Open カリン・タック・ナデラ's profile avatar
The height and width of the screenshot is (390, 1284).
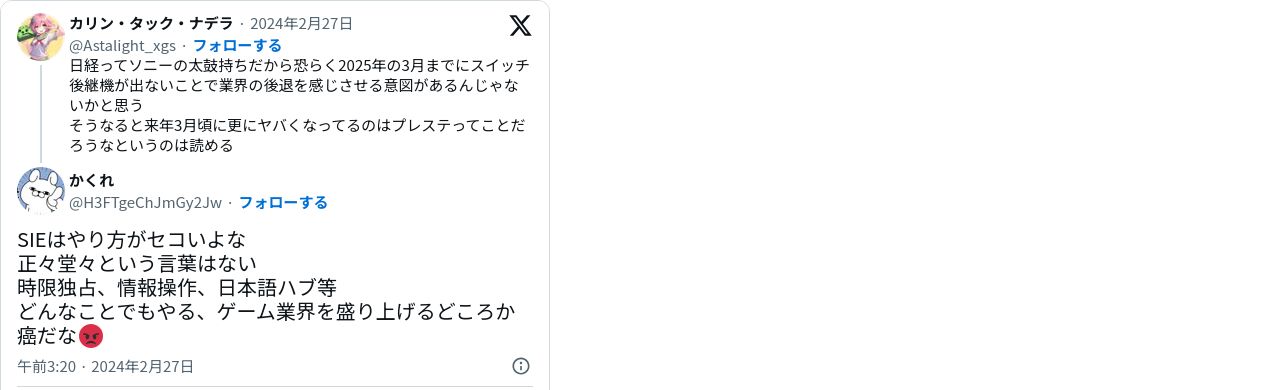tap(41, 37)
